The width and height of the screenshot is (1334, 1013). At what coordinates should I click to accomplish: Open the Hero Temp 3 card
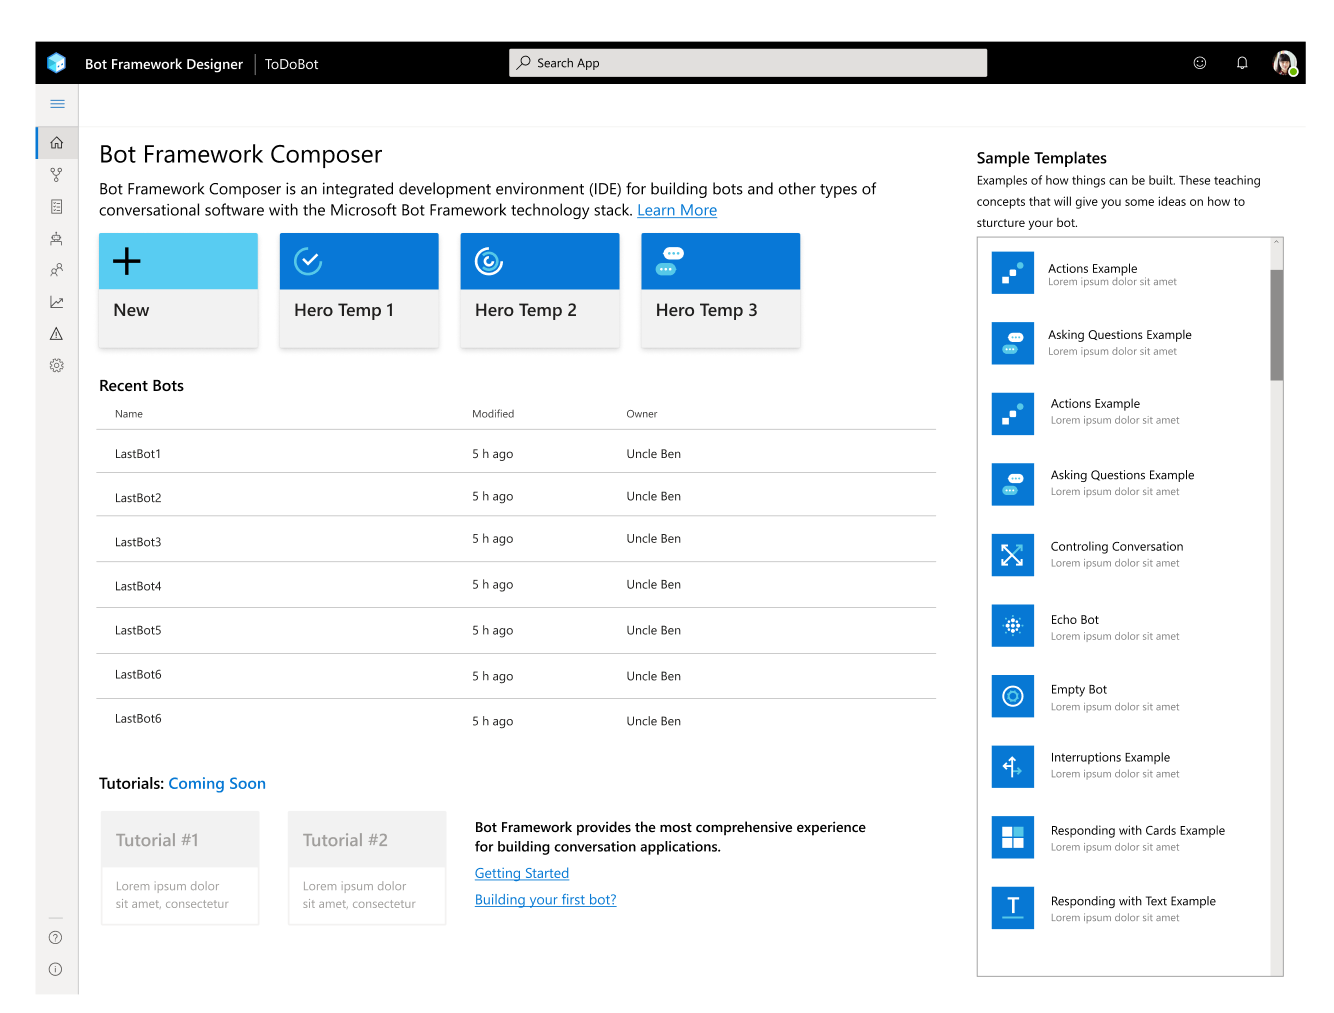[x=721, y=290]
